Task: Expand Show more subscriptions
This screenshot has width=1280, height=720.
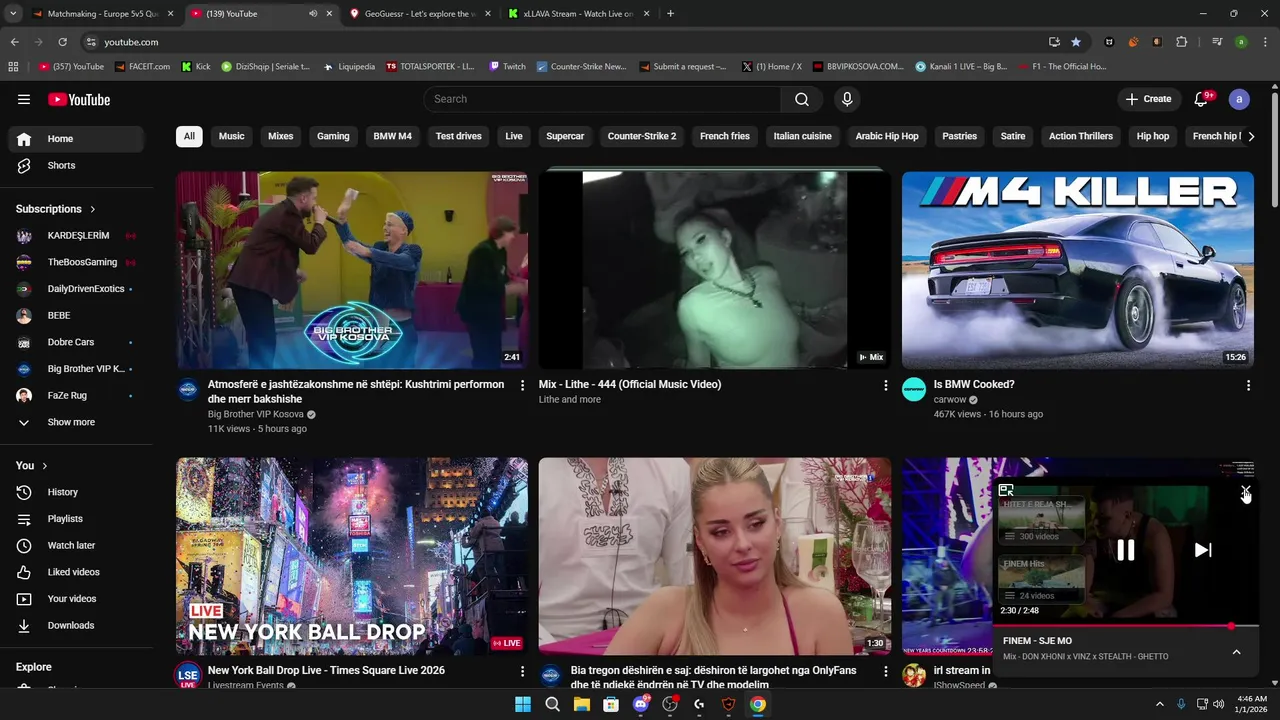Action: [x=76, y=422]
